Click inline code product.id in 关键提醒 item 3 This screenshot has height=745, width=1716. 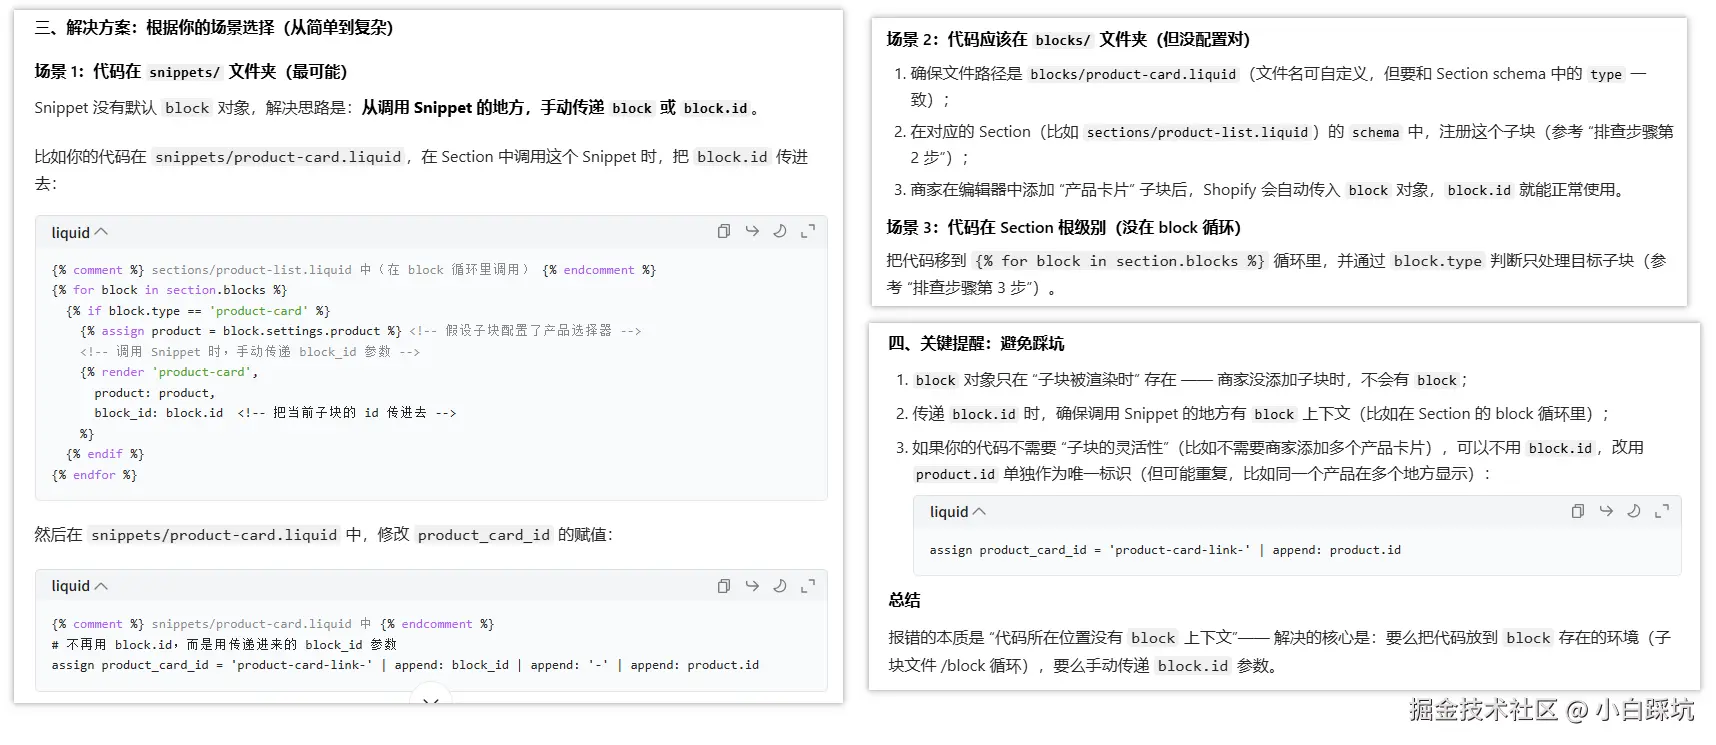pyautogui.click(x=955, y=475)
